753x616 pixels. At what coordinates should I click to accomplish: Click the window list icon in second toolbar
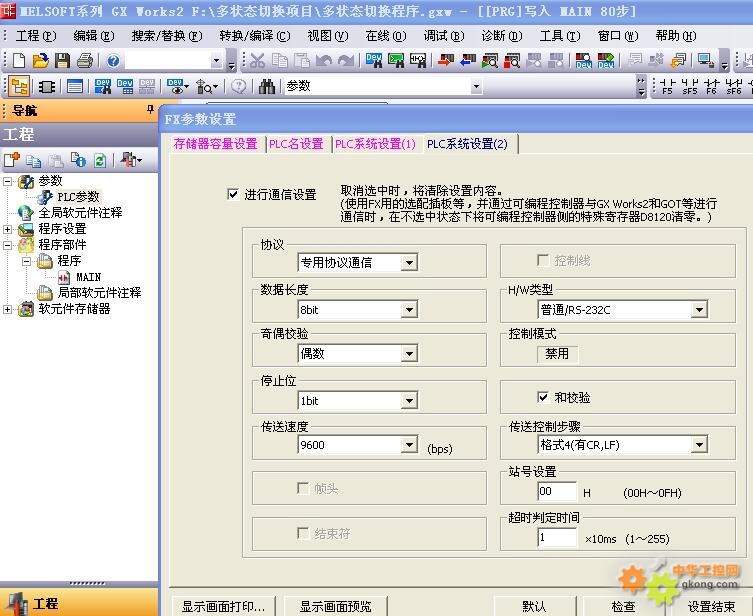(75, 86)
